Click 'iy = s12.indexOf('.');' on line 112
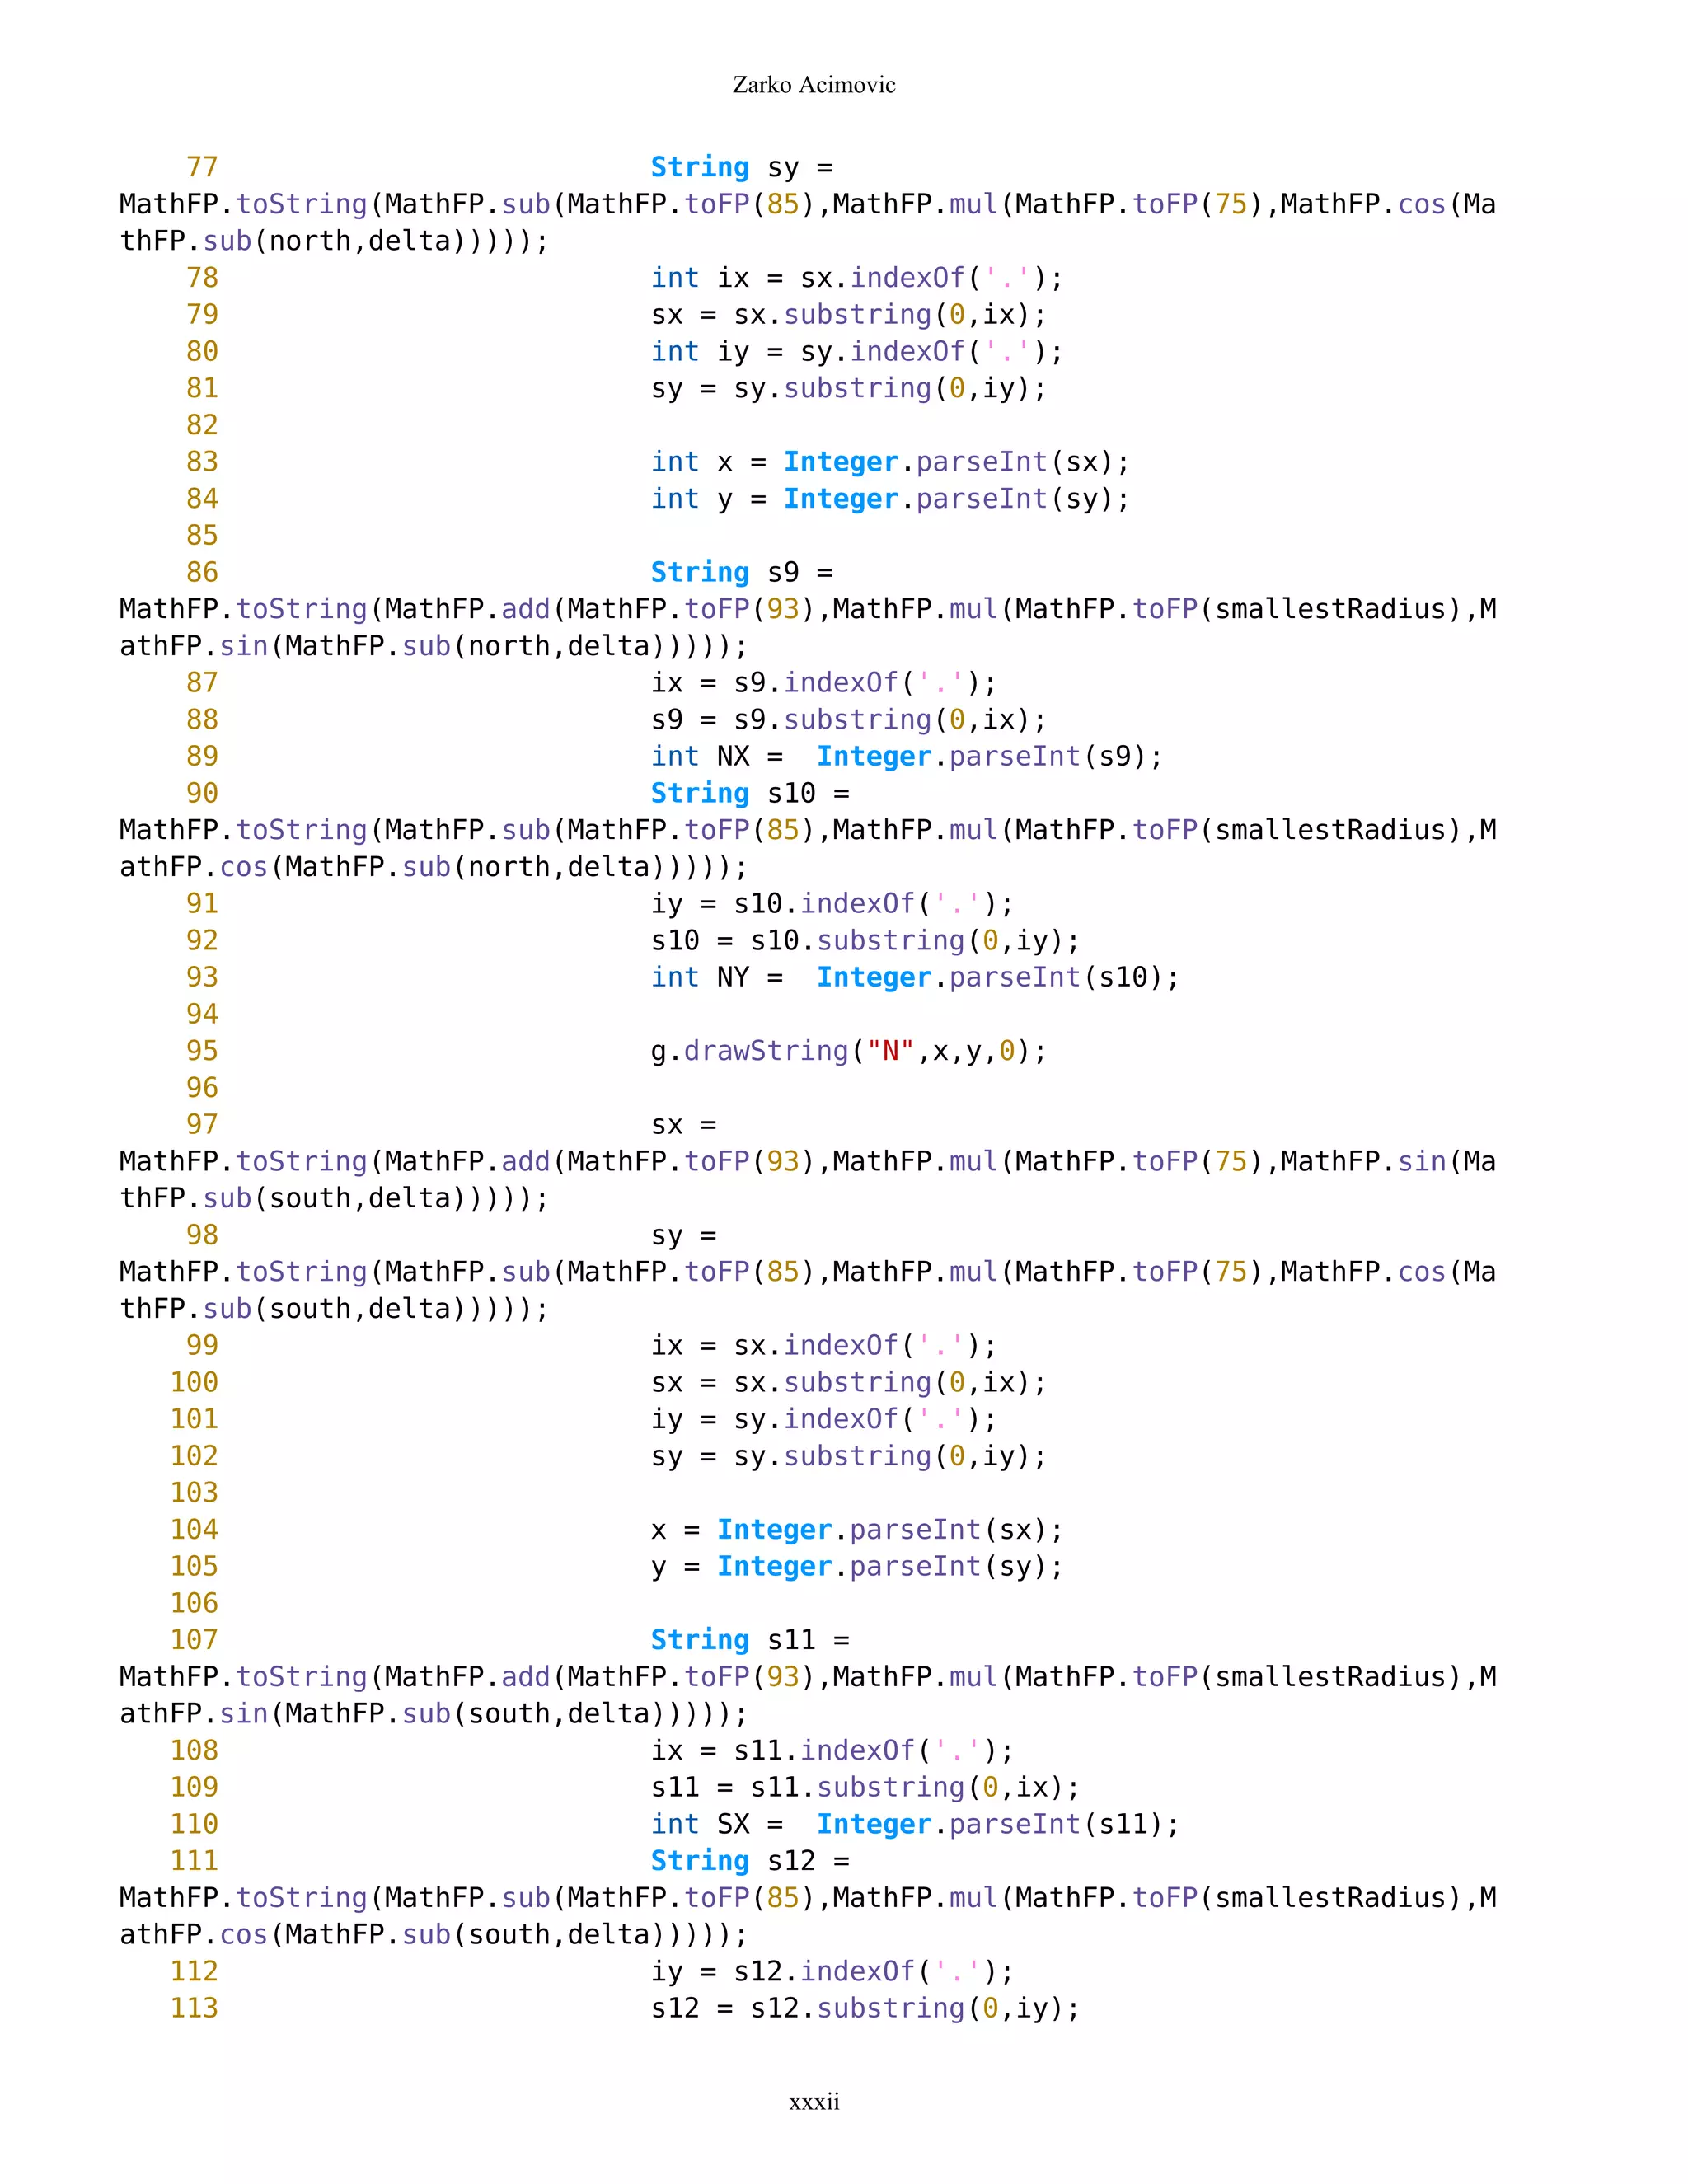 [x=832, y=1972]
